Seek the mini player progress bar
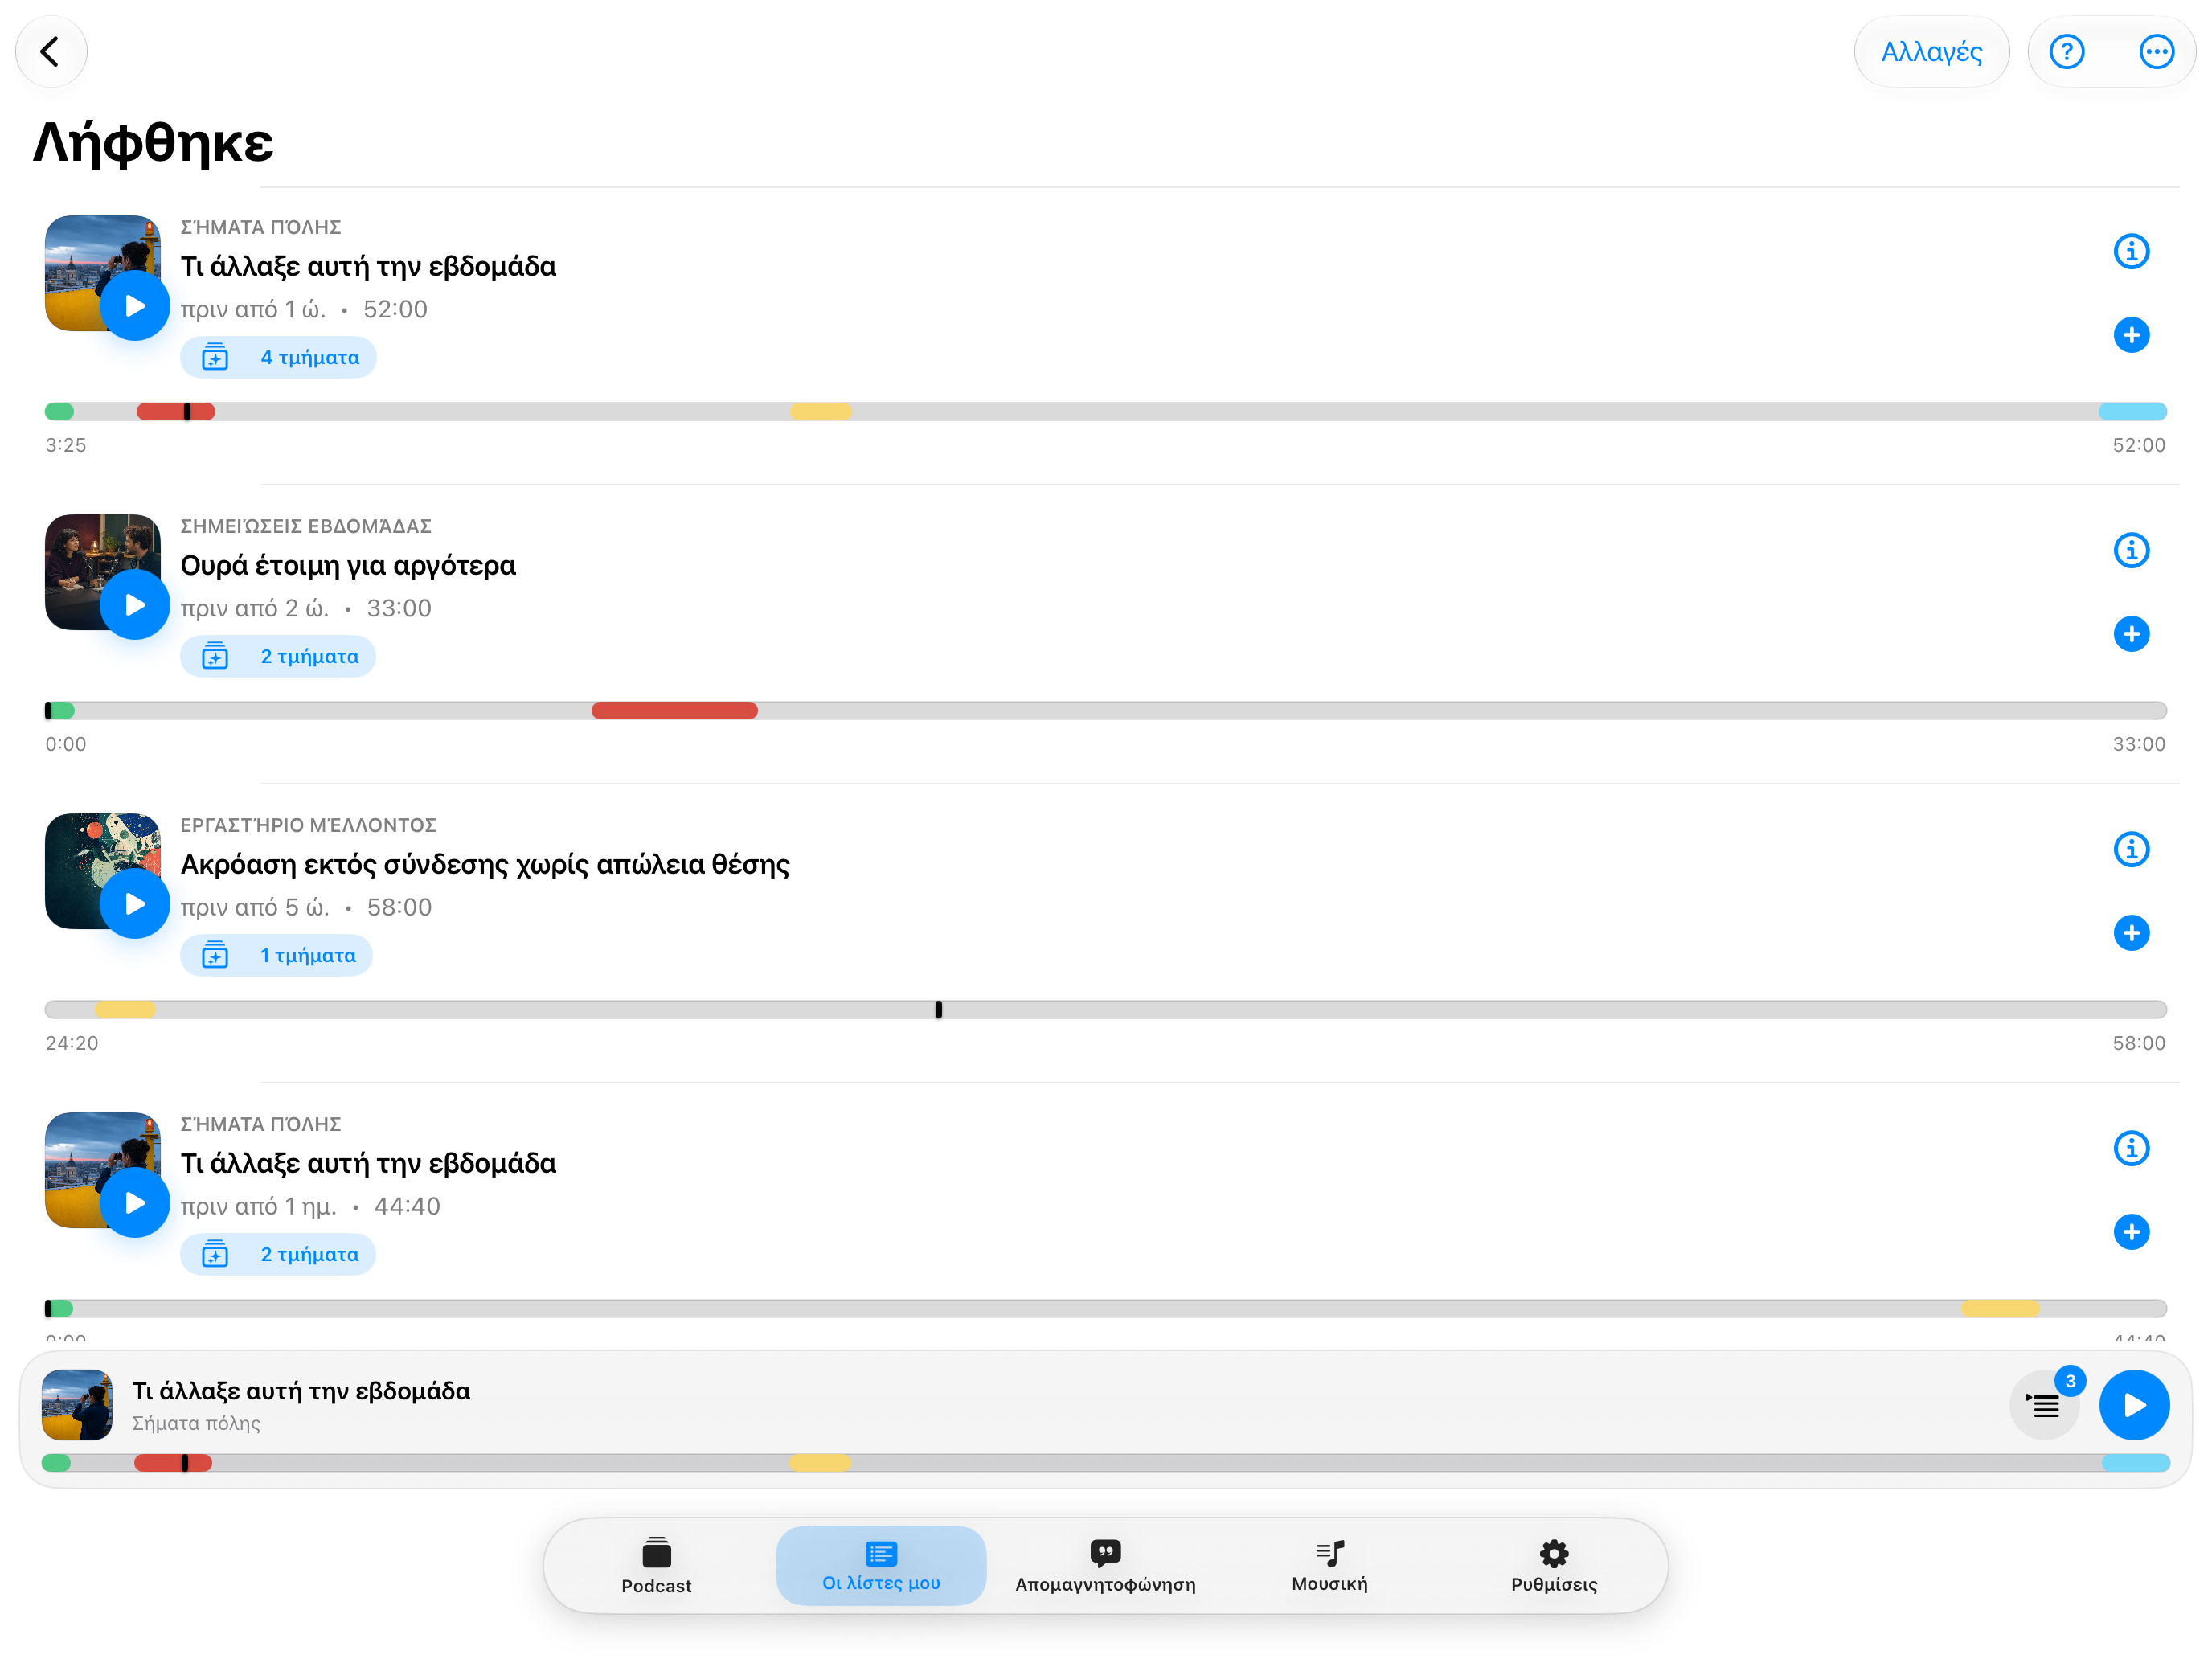This screenshot has height=1659, width=2212. 1106,1463
